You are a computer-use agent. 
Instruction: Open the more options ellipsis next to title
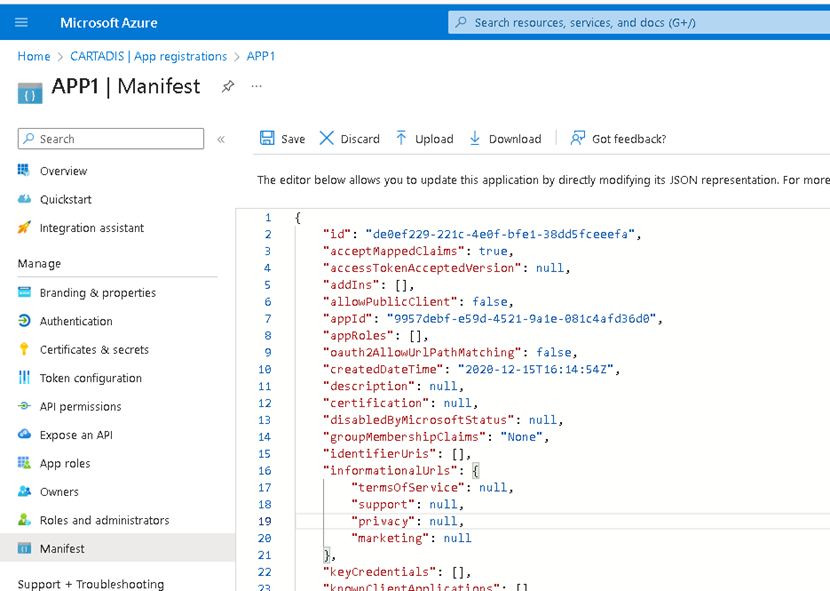tap(257, 86)
